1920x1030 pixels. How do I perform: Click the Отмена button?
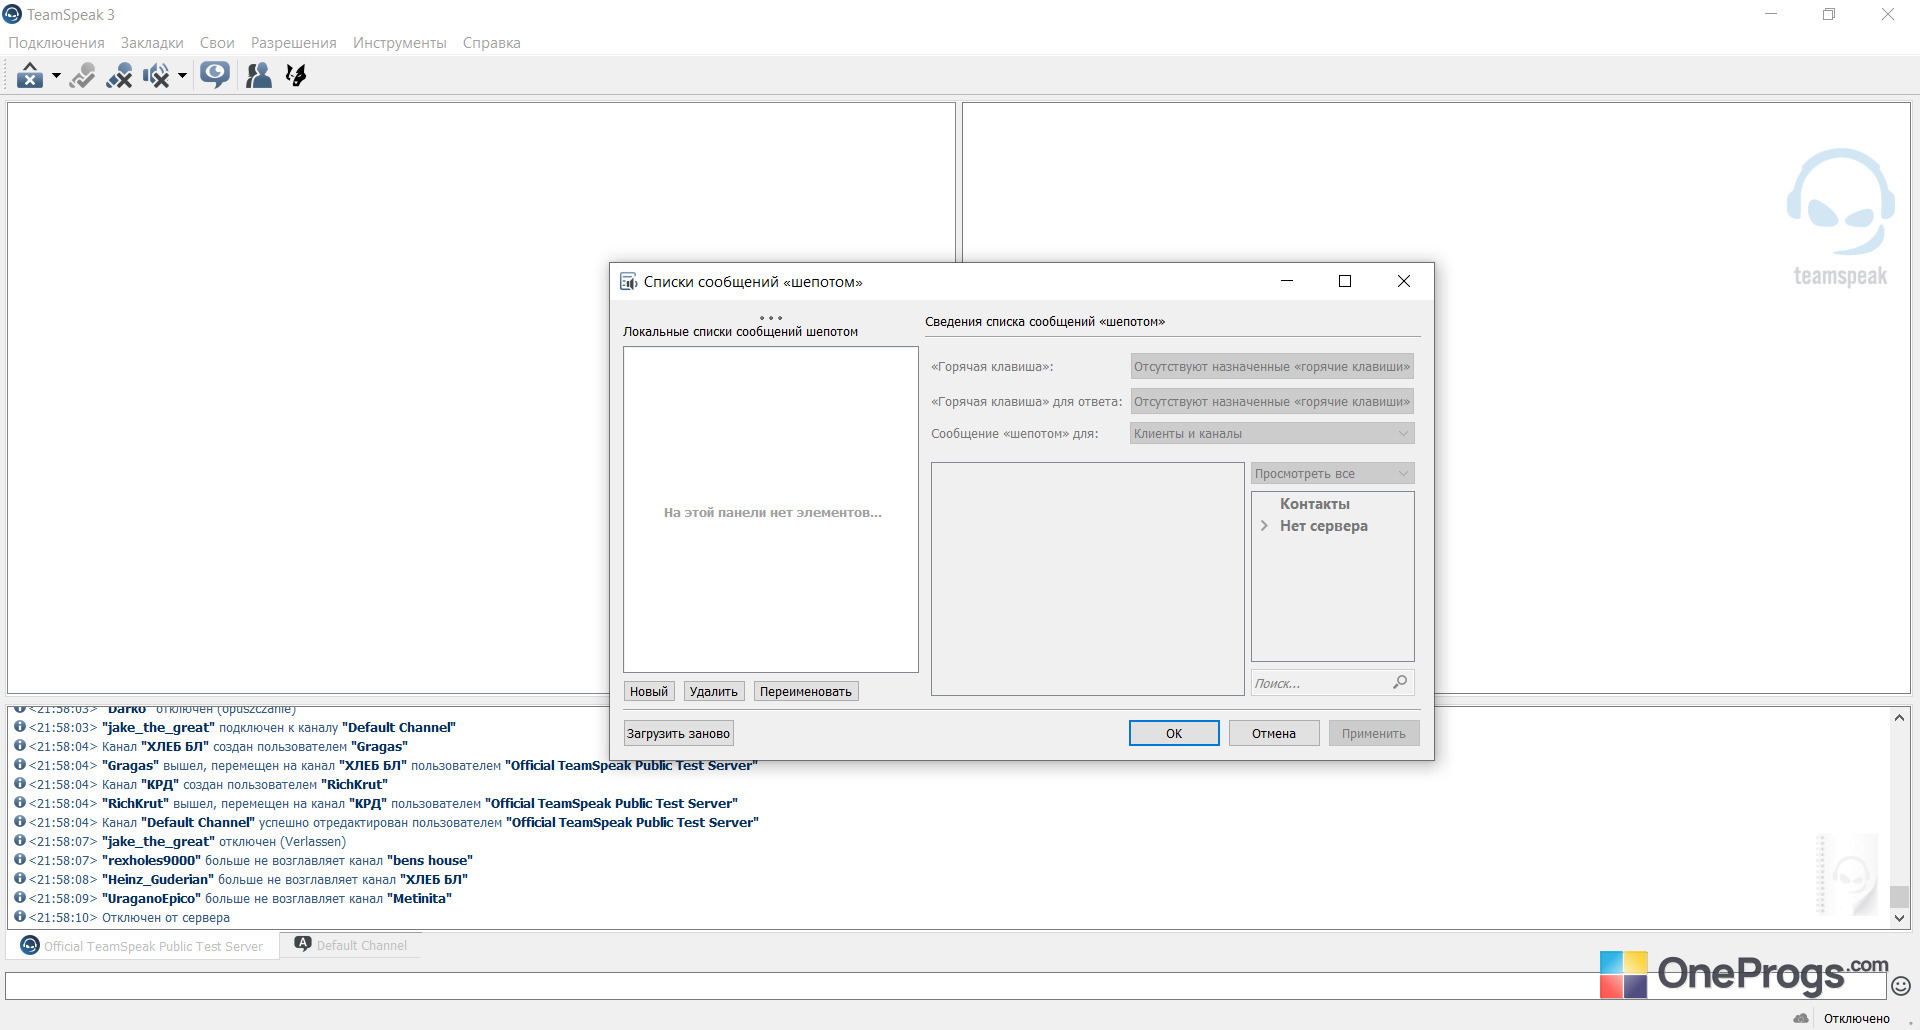[1274, 733]
